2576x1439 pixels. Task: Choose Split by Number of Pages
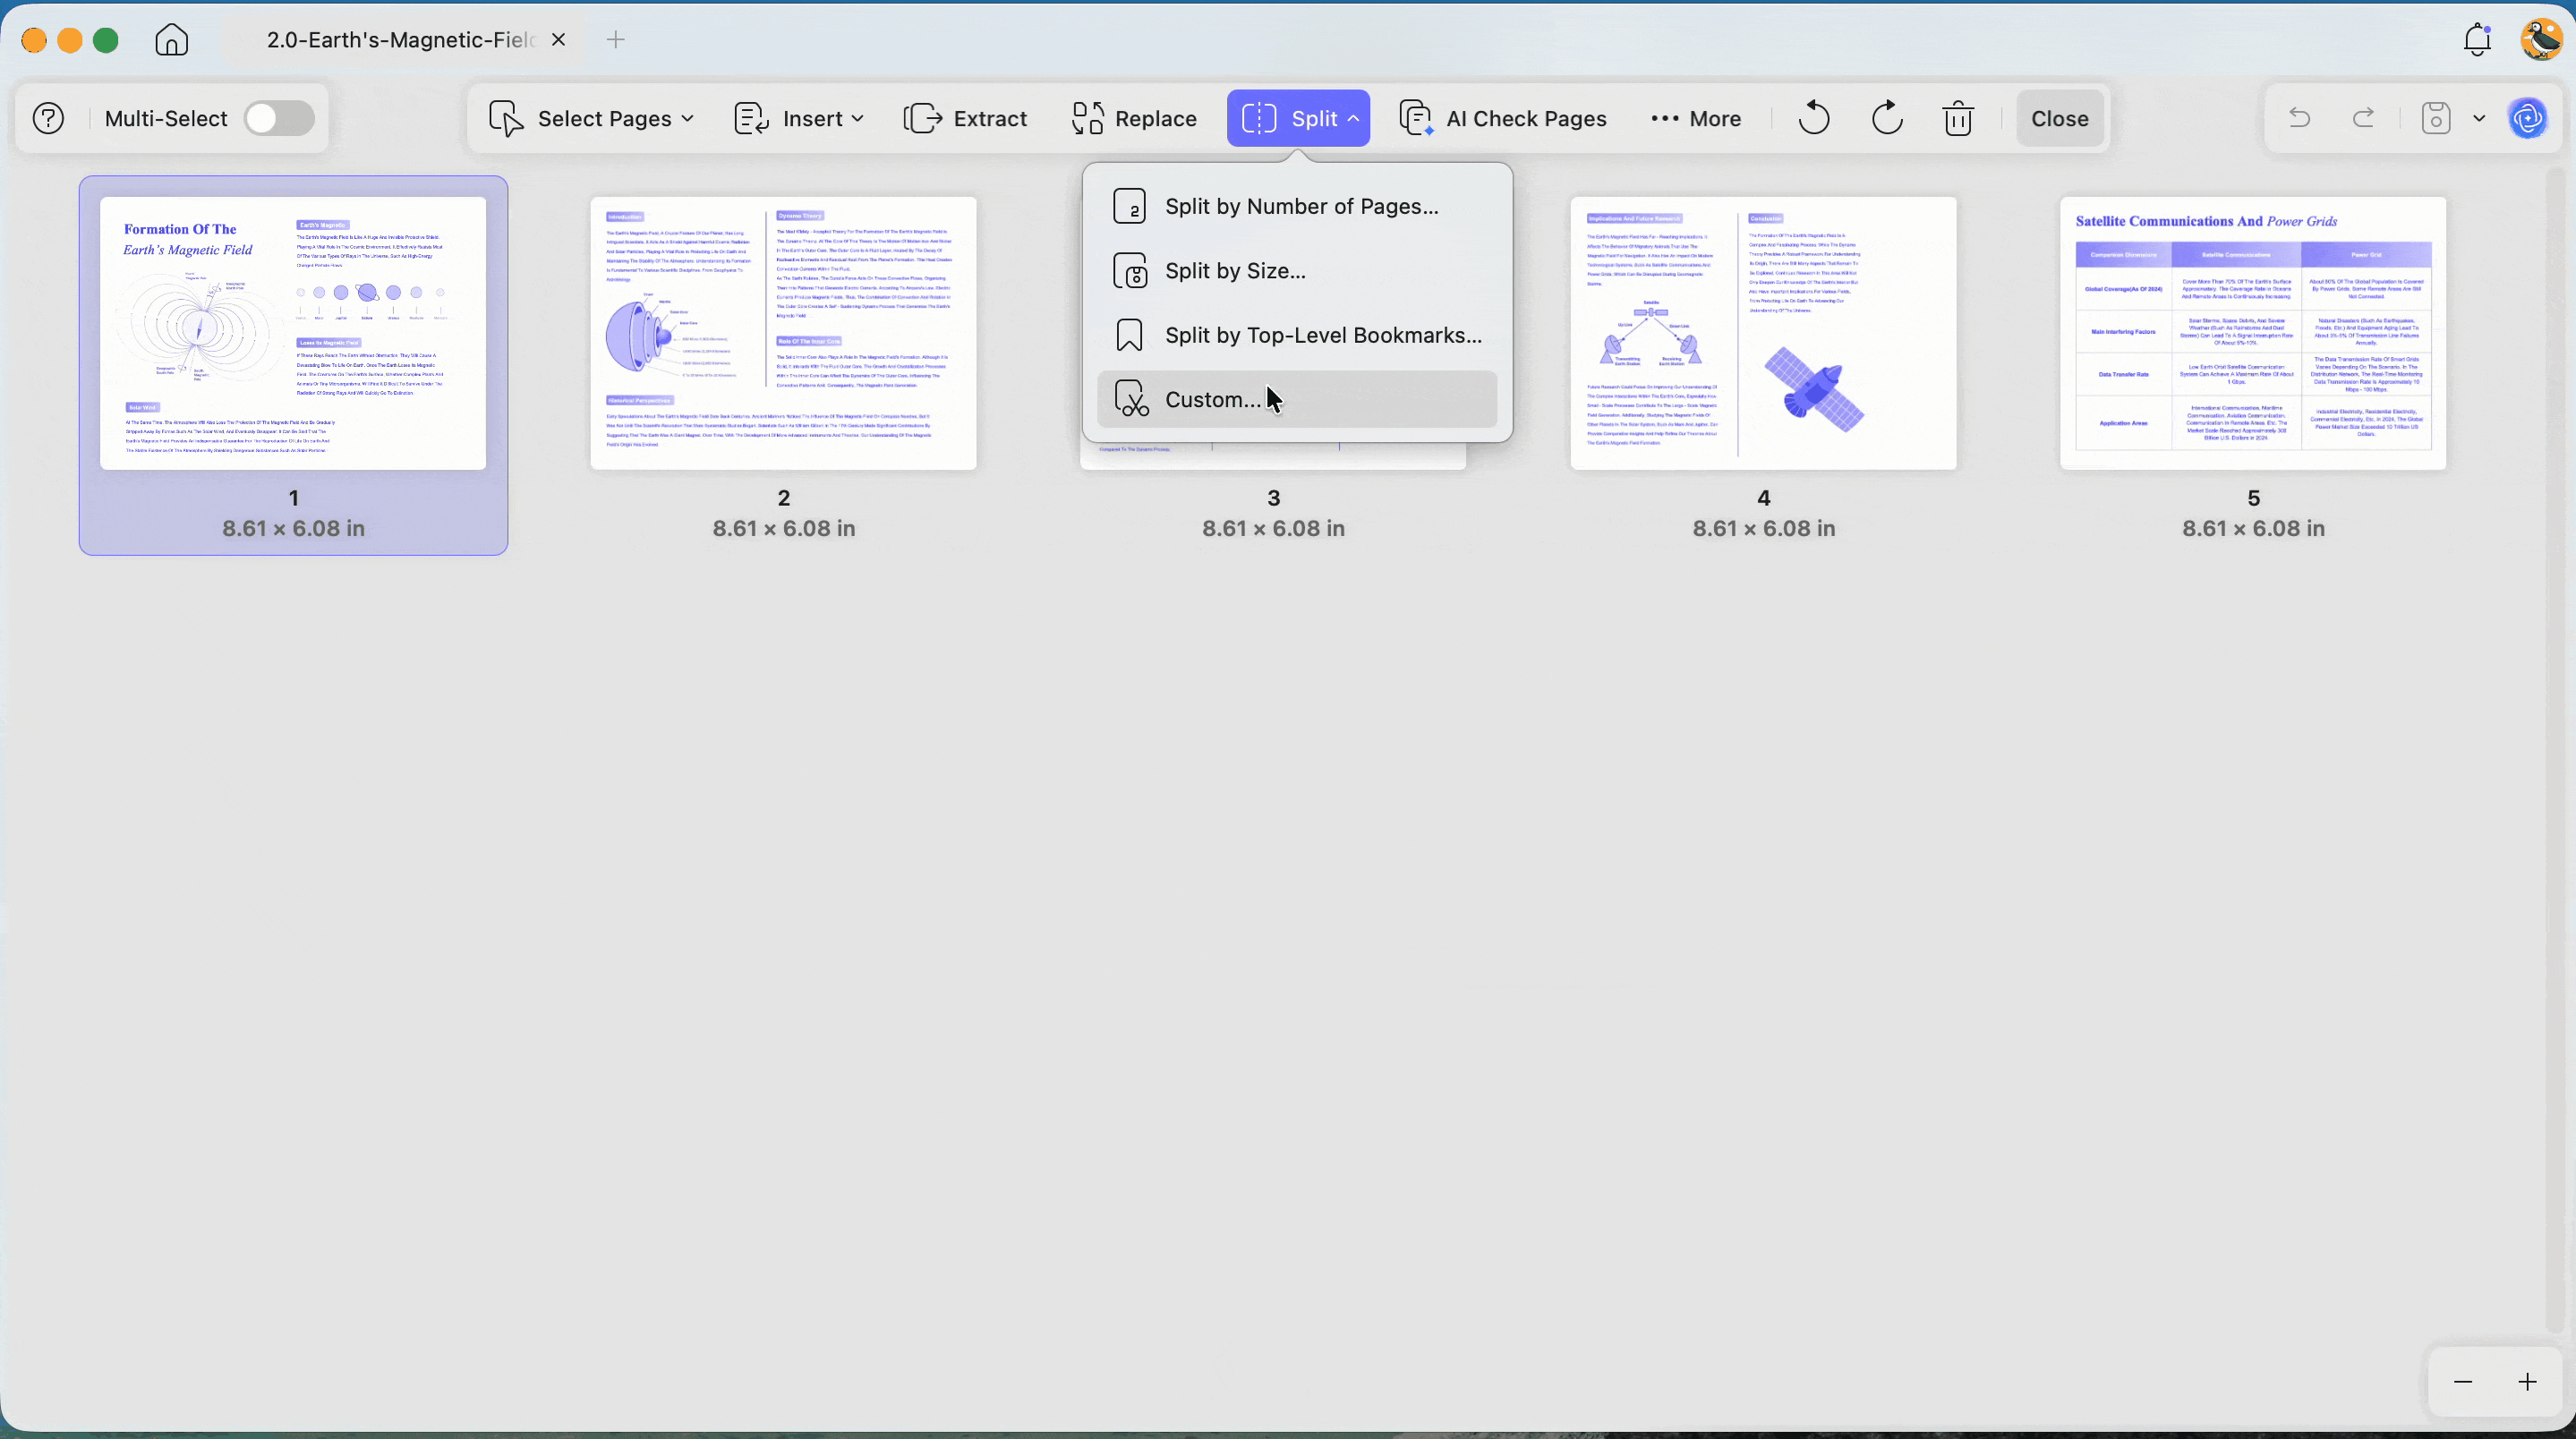coord(1297,206)
